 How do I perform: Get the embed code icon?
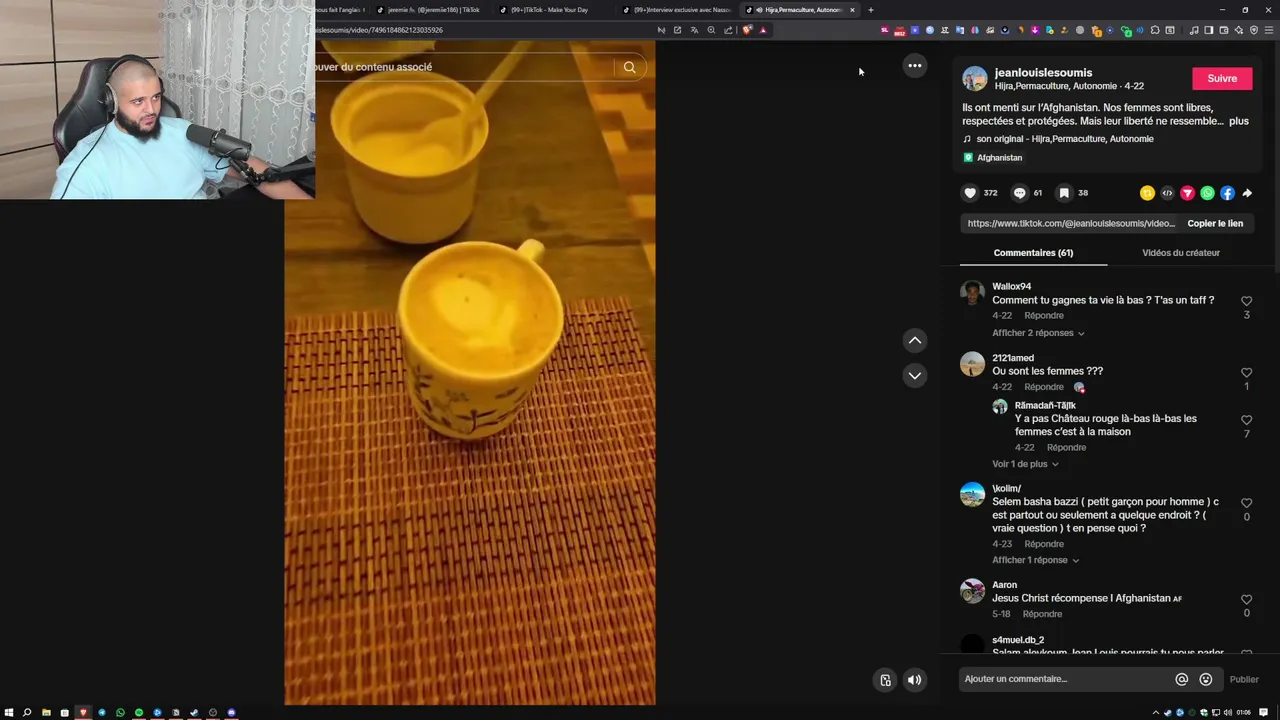1167,193
